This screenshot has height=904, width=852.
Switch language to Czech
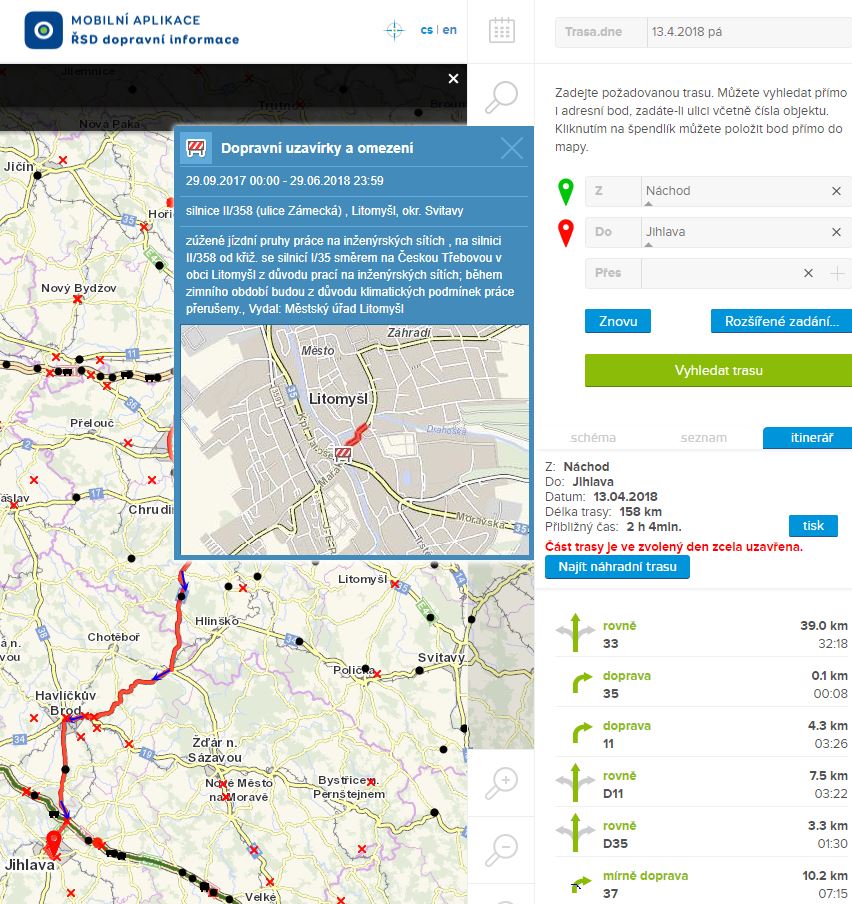coord(427,30)
